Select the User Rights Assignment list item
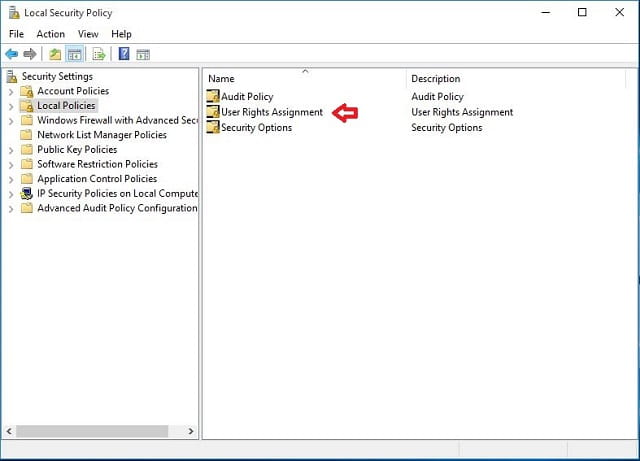 click(x=272, y=112)
